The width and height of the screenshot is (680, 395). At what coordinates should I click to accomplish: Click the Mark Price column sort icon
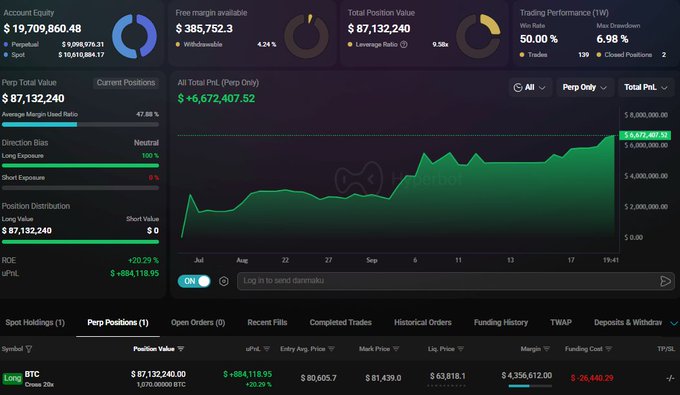[x=396, y=349]
